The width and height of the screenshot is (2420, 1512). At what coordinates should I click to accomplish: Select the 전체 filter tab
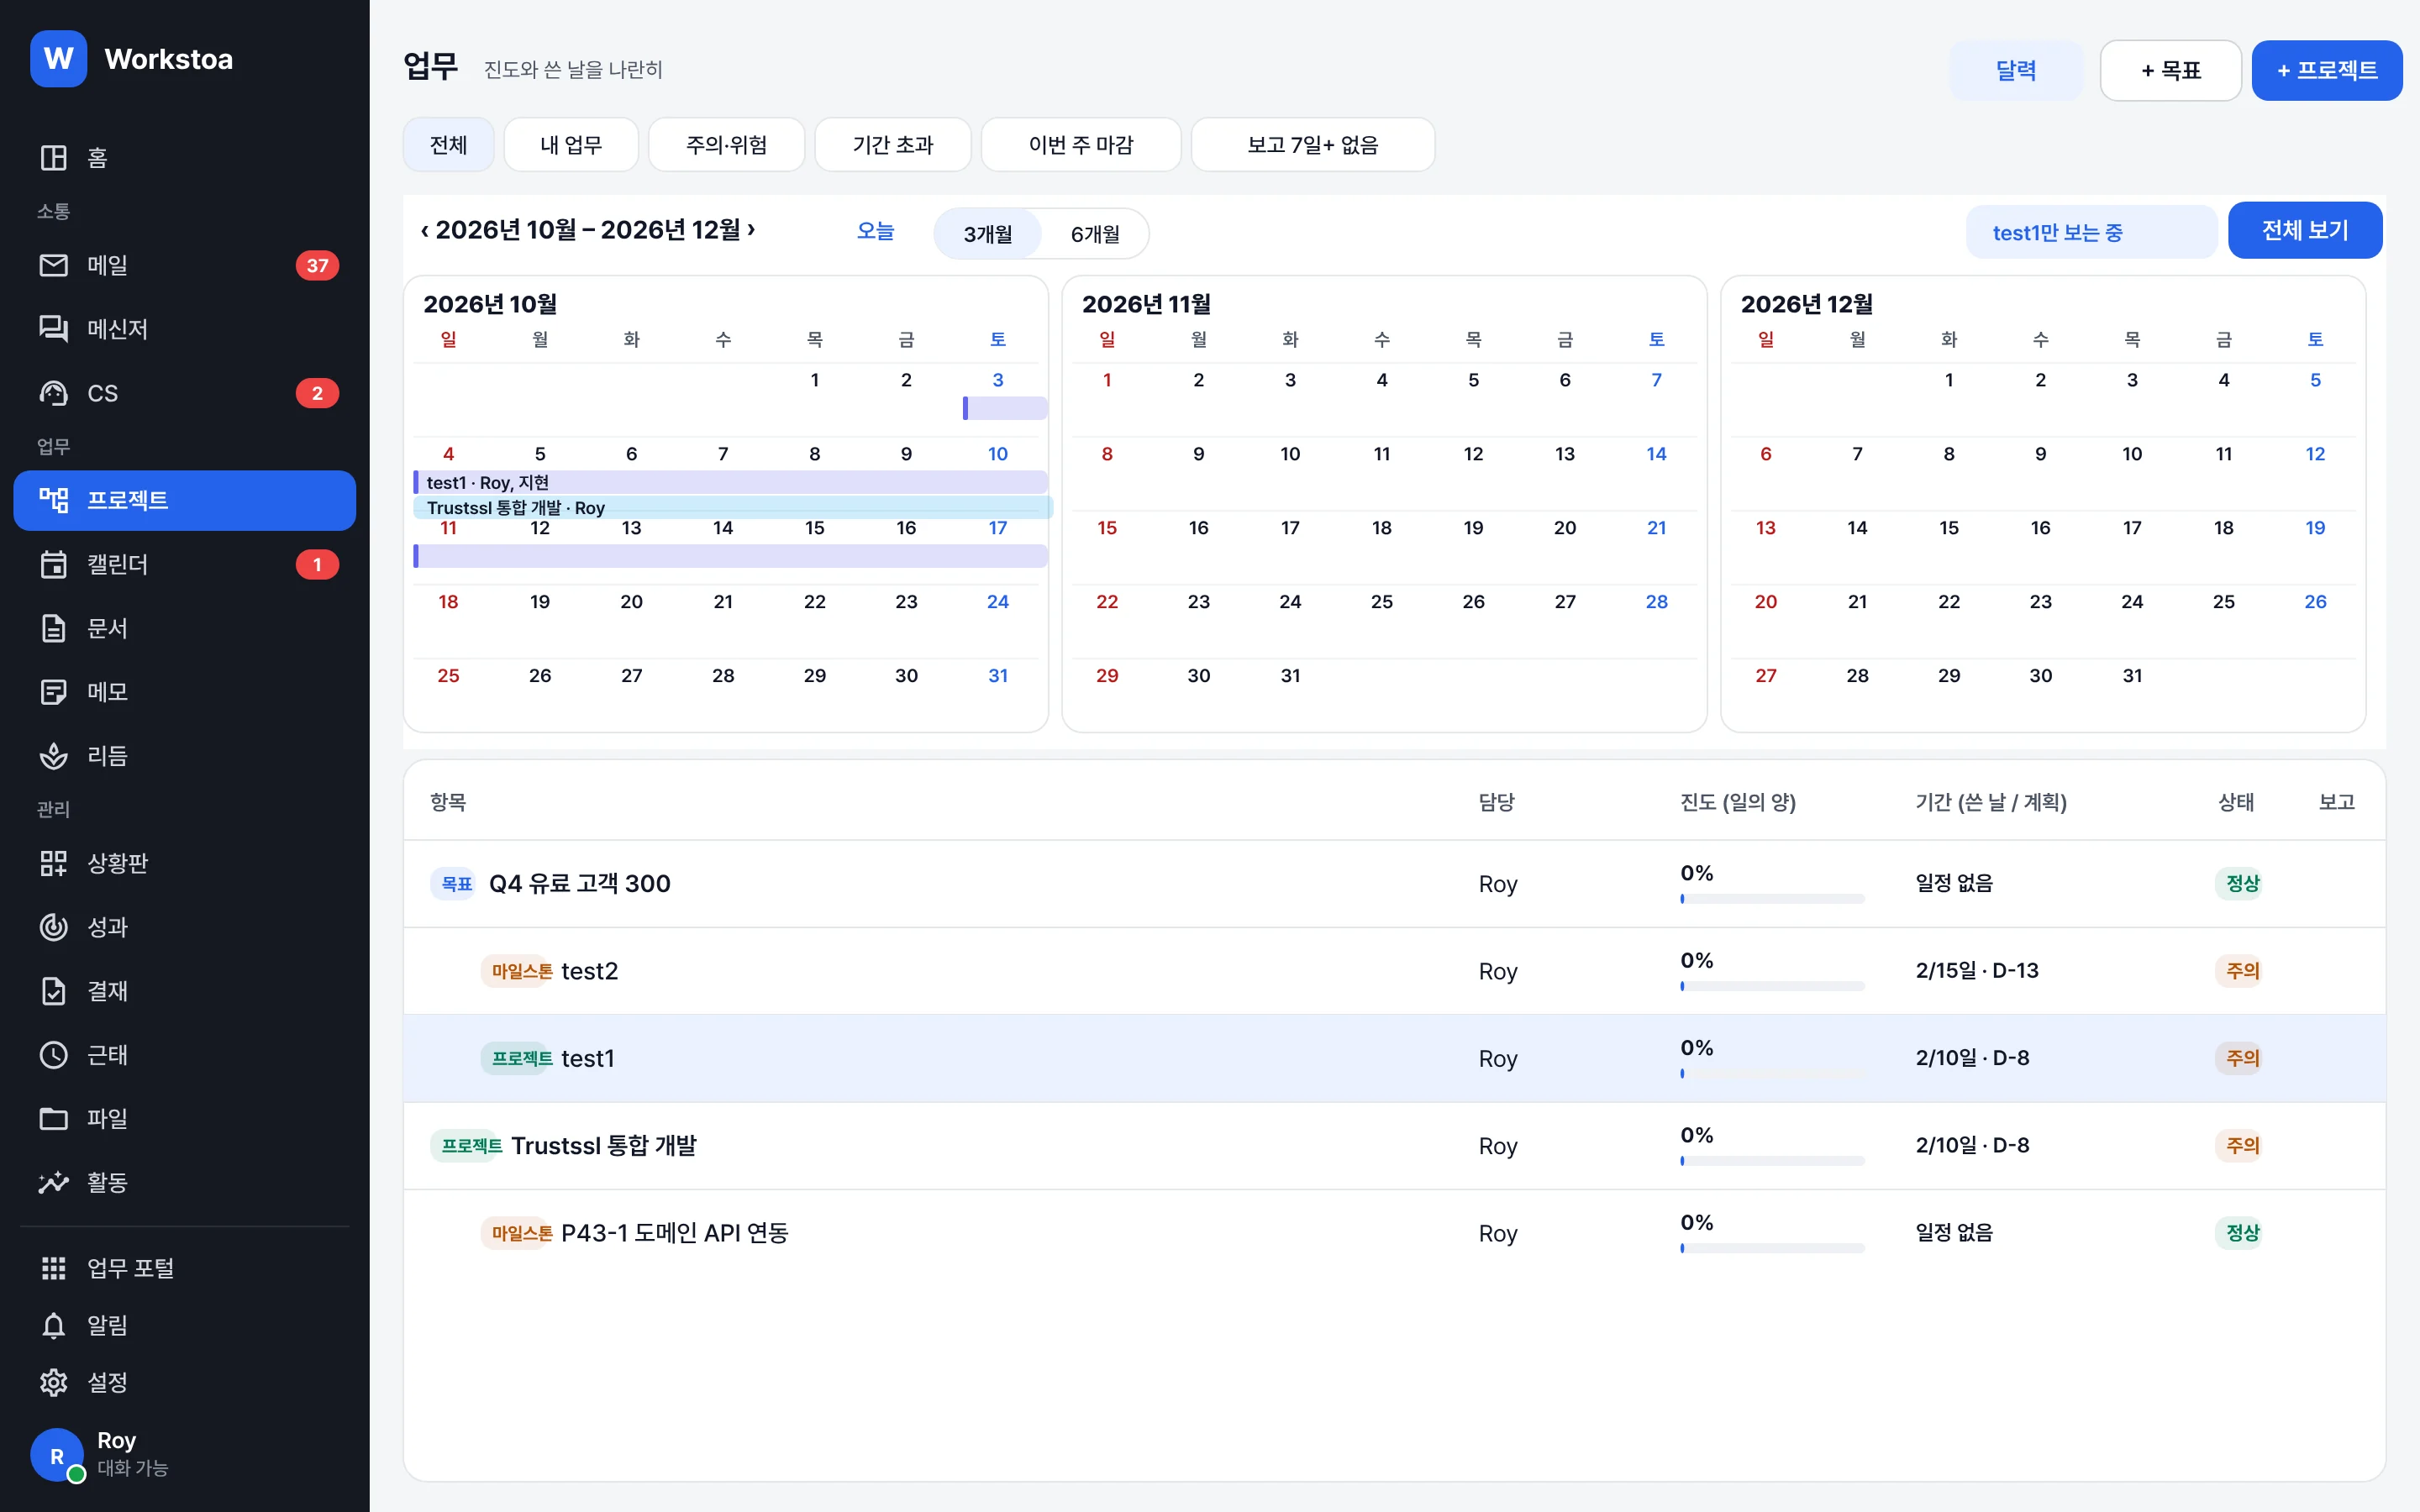(x=448, y=145)
